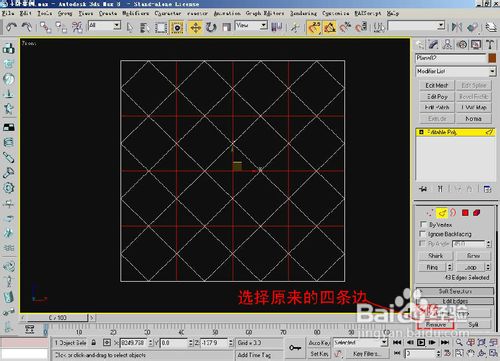Collapse the Soft Selection rollout
The height and width of the screenshot is (361, 500).
455,291
